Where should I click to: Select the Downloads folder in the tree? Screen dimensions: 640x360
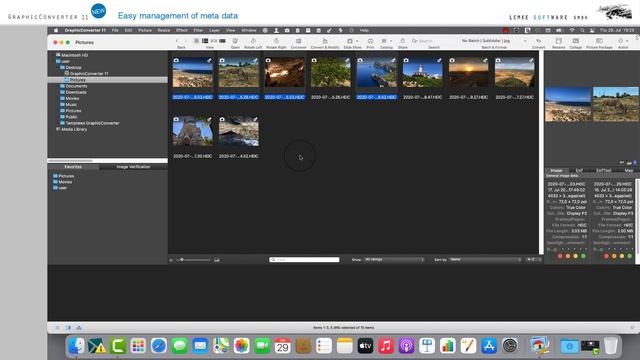[76, 92]
